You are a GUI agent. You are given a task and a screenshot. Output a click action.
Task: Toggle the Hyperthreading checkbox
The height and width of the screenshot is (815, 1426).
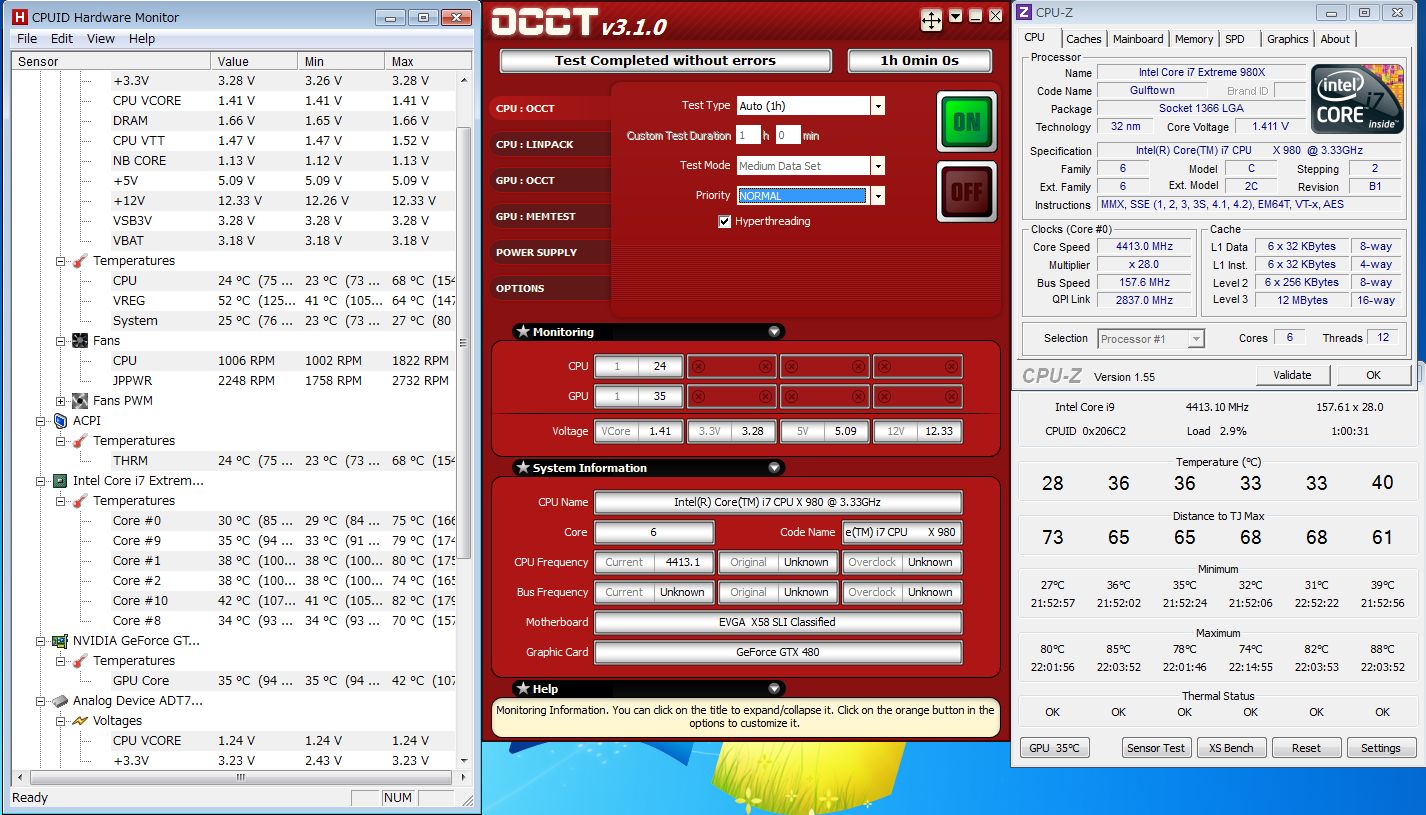pos(724,222)
